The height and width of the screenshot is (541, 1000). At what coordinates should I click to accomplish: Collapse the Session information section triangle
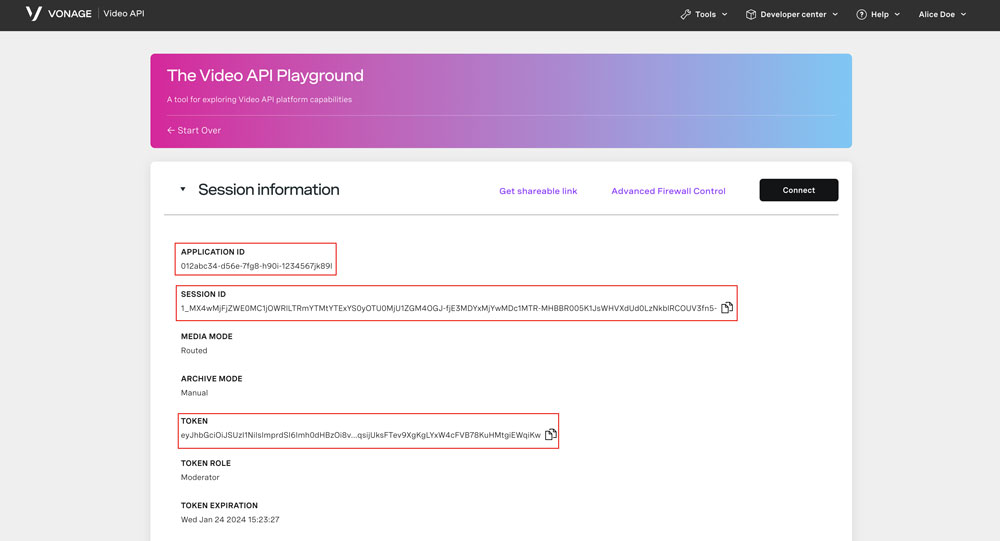[x=182, y=189]
